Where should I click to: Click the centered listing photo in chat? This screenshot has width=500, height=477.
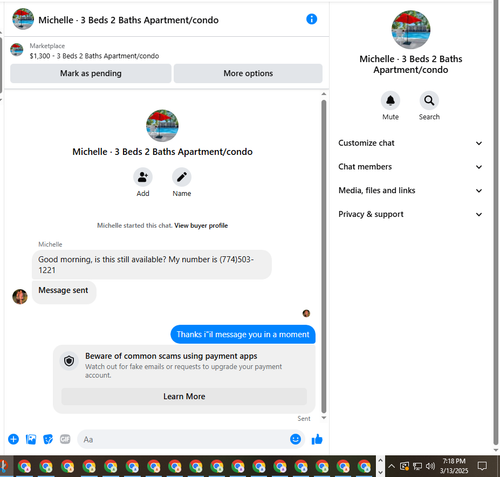pos(162,126)
